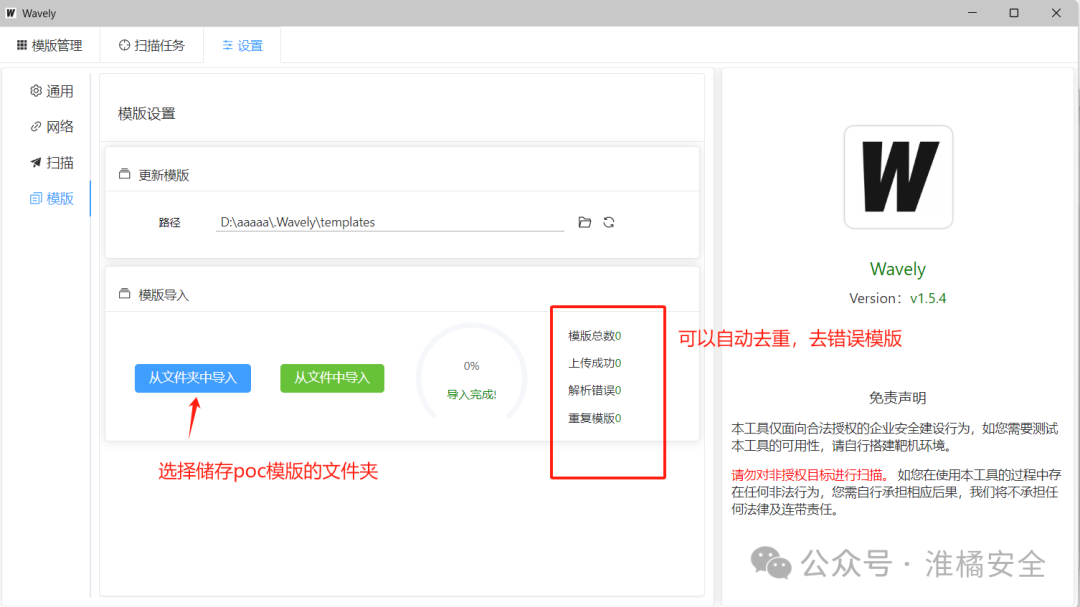1080x607 pixels.
Task: Click 从文件中导入 button
Action: coord(332,378)
